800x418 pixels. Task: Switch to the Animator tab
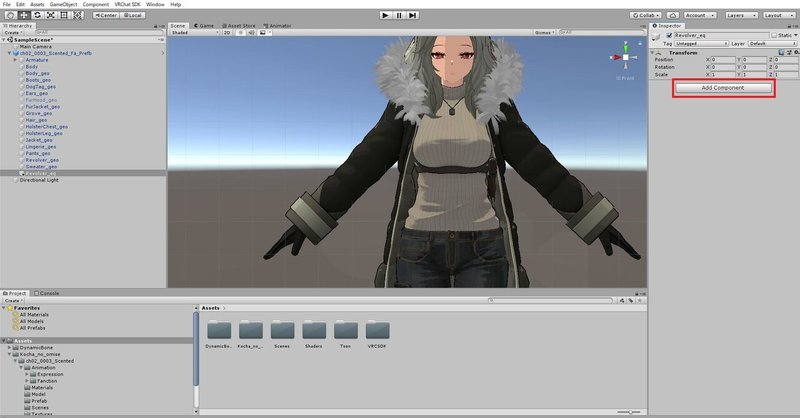tap(277, 26)
